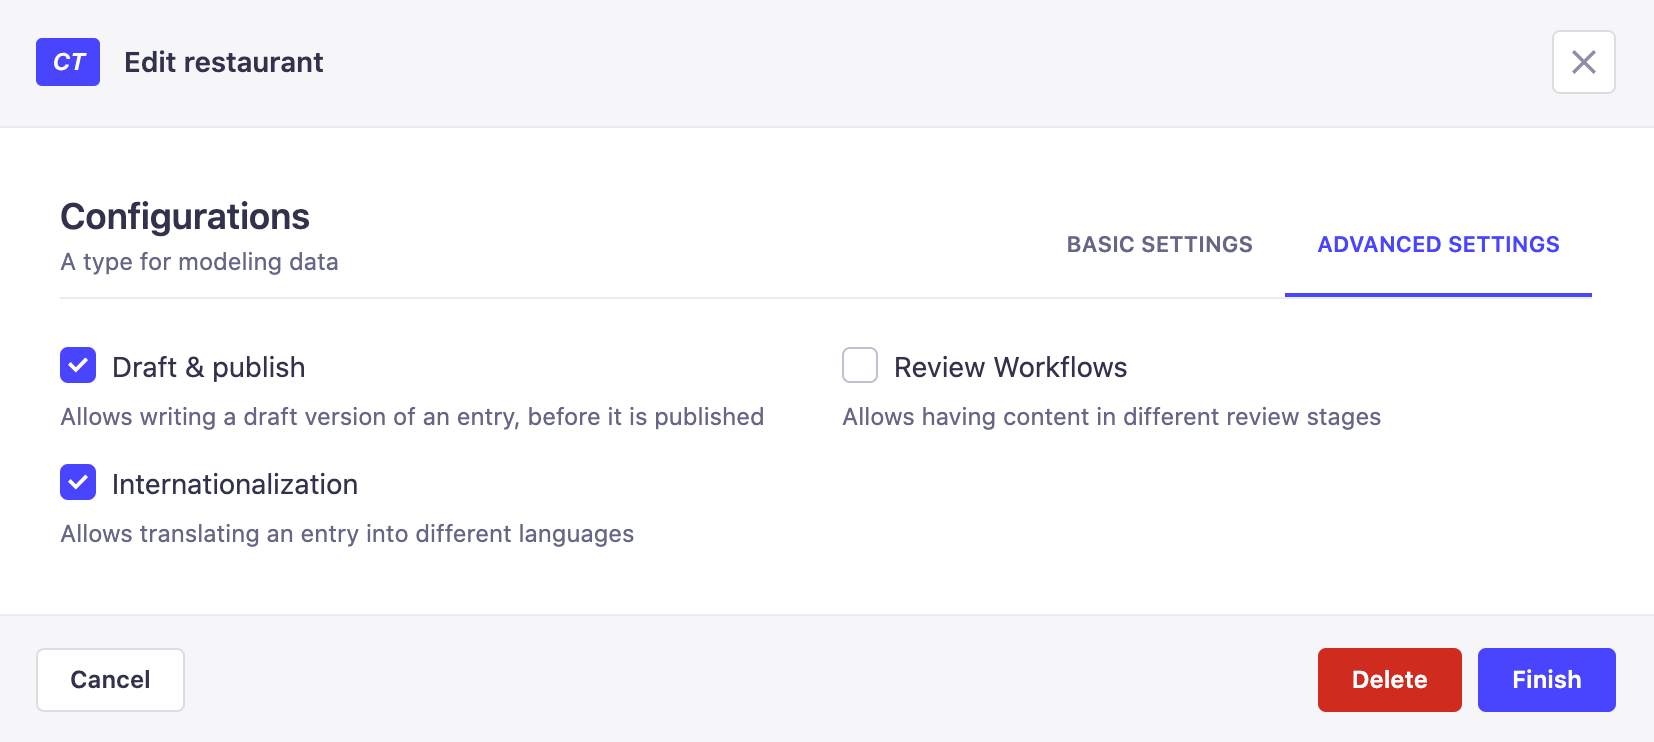This screenshot has width=1654, height=742.
Task: Click the translating entry description text
Action: pos(347,534)
